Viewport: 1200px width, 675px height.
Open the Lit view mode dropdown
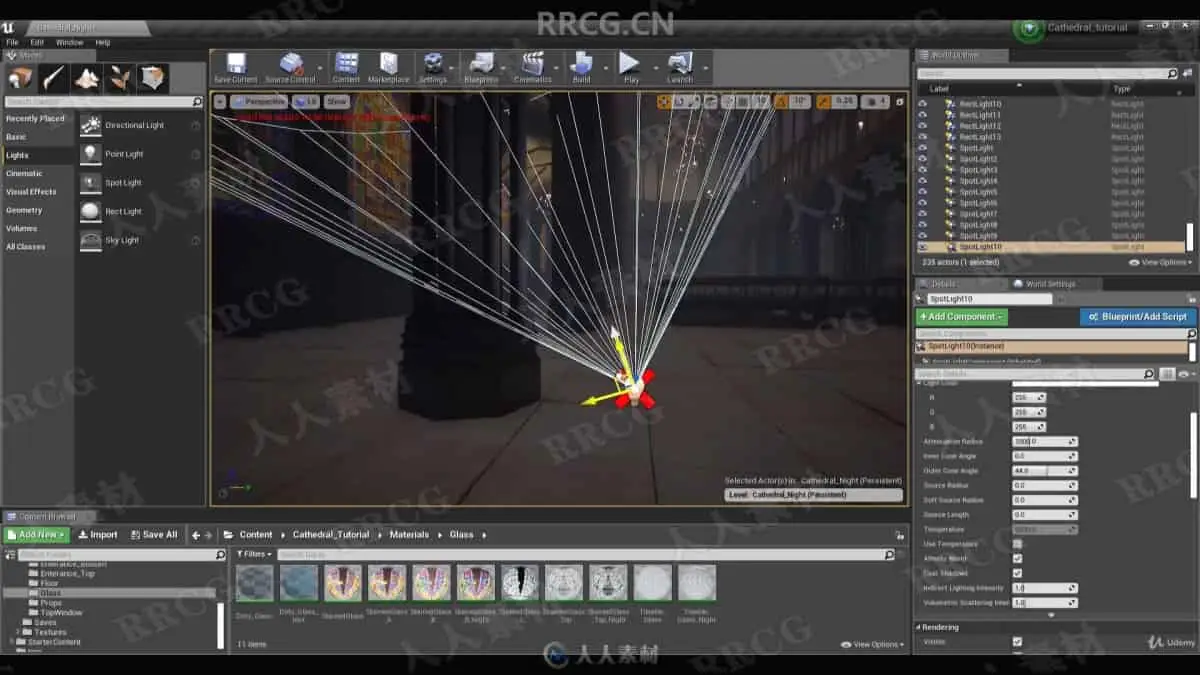pyautogui.click(x=306, y=102)
